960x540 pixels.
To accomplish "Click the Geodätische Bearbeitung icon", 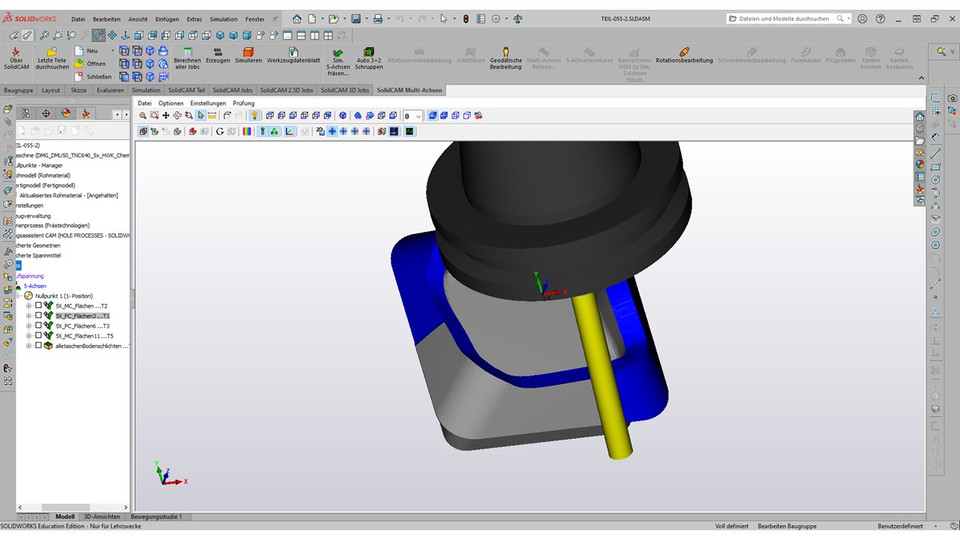I will tap(506, 57).
